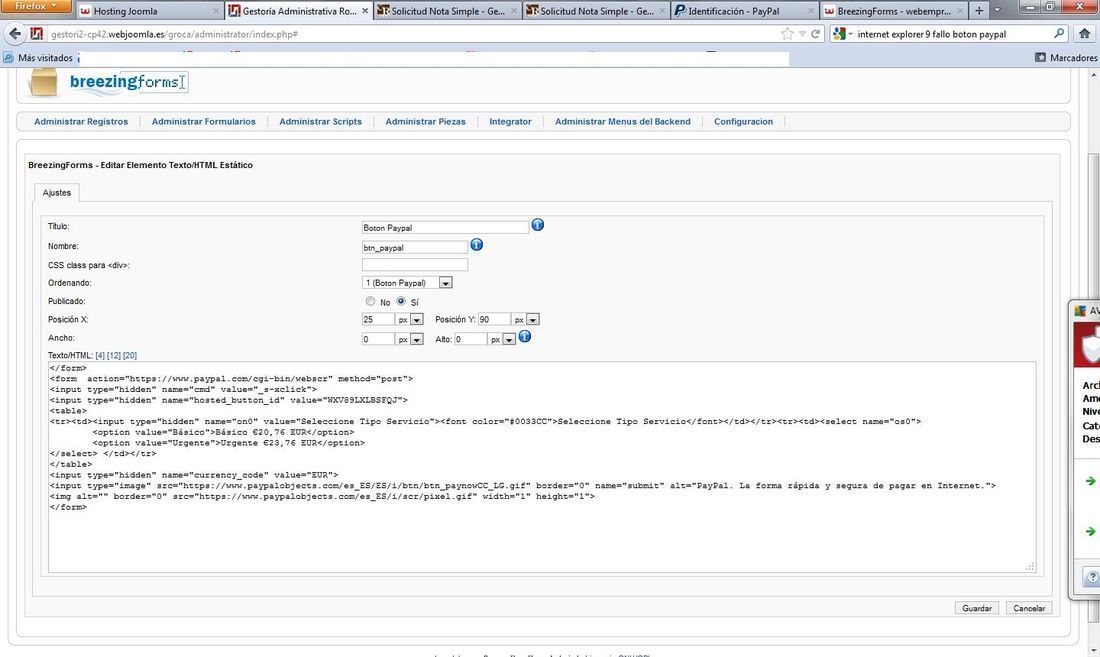Viewport: 1100px width, 657px height.
Task: Click the Urgente €23,76 EUR option line
Action: (229, 442)
